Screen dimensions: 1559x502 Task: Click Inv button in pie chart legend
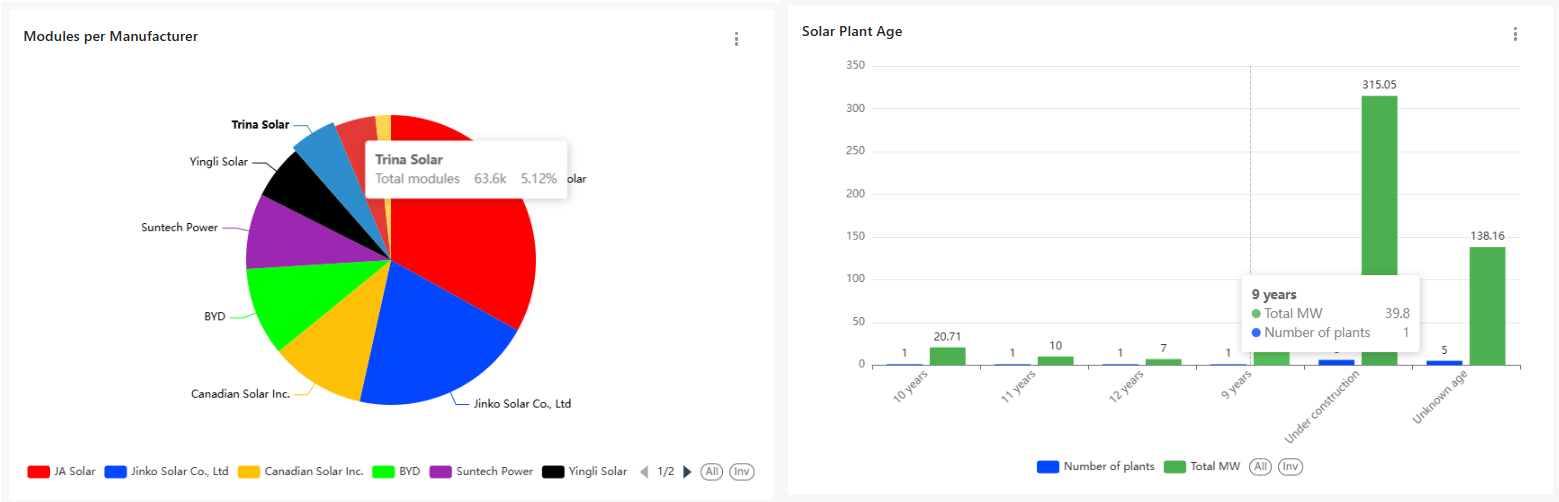pyautogui.click(x=741, y=472)
